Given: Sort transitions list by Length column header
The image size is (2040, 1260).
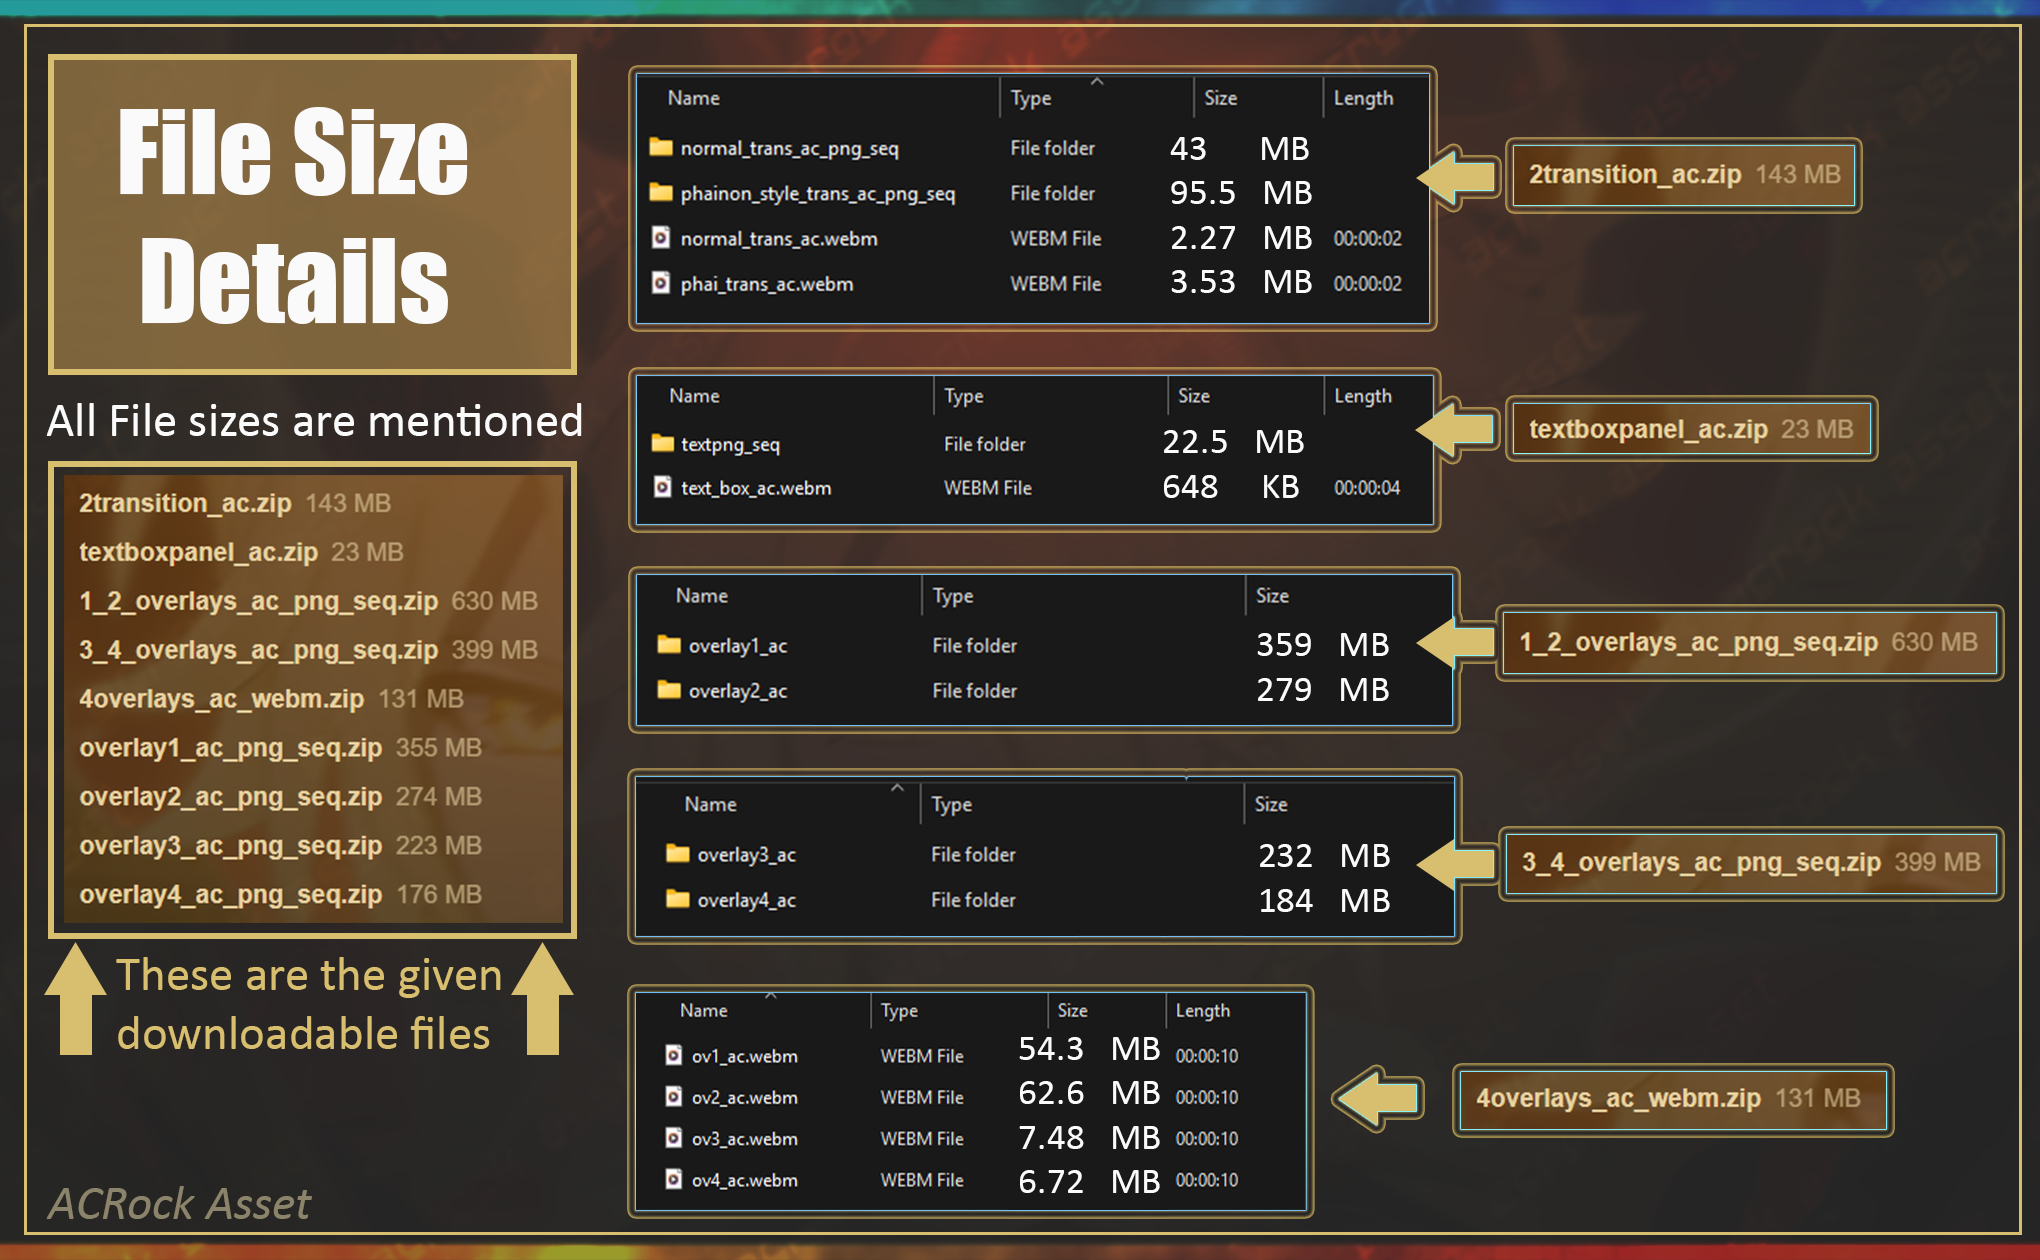Looking at the screenshot, I should 1363,98.
